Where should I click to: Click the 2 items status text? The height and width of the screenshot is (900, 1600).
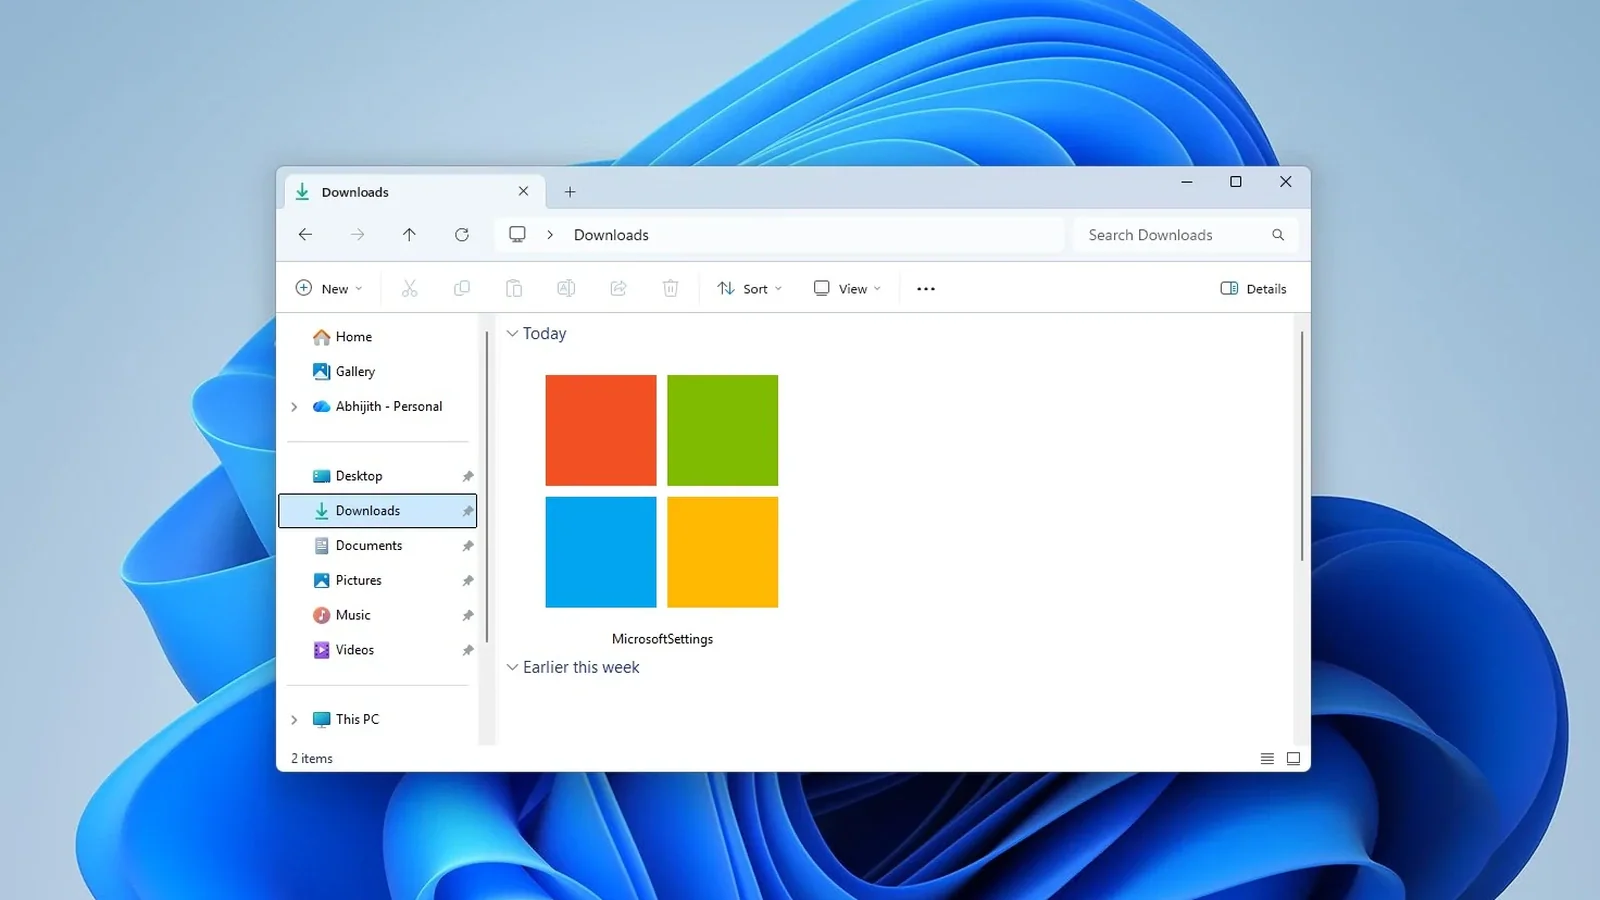(312, 759)
